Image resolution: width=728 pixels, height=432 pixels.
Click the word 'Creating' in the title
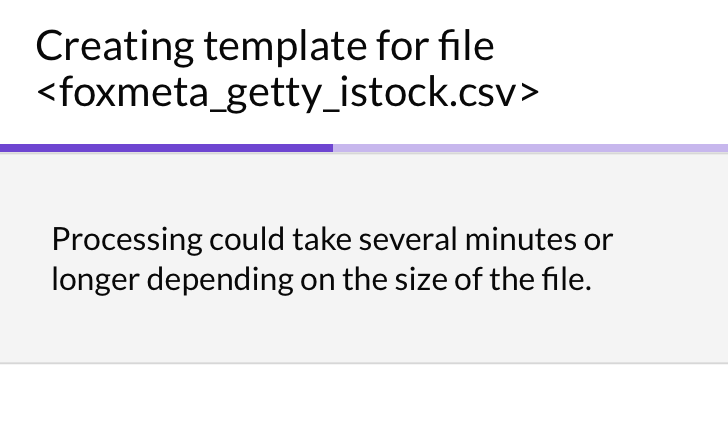point(114,46)
